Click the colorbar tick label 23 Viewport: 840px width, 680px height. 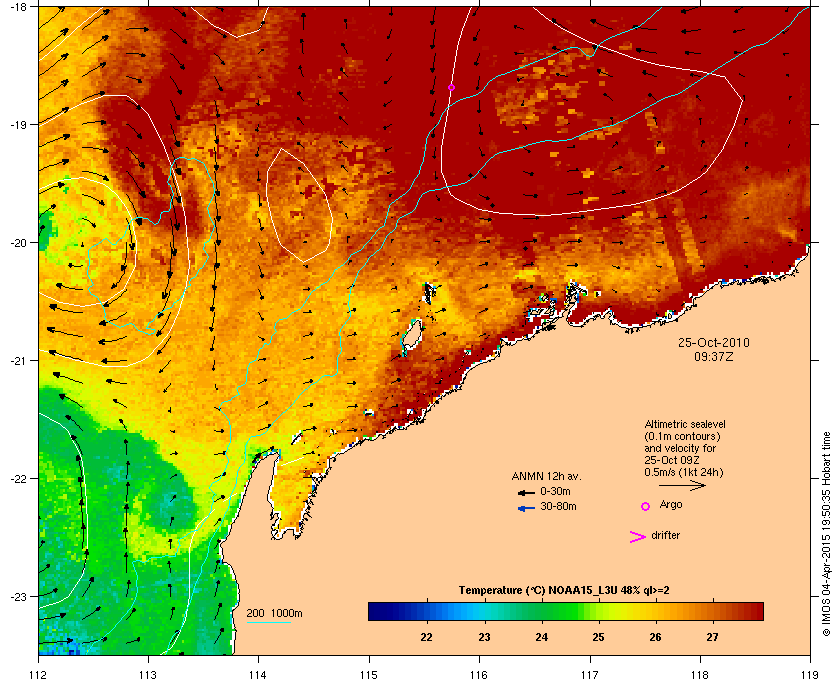point(484,637)
